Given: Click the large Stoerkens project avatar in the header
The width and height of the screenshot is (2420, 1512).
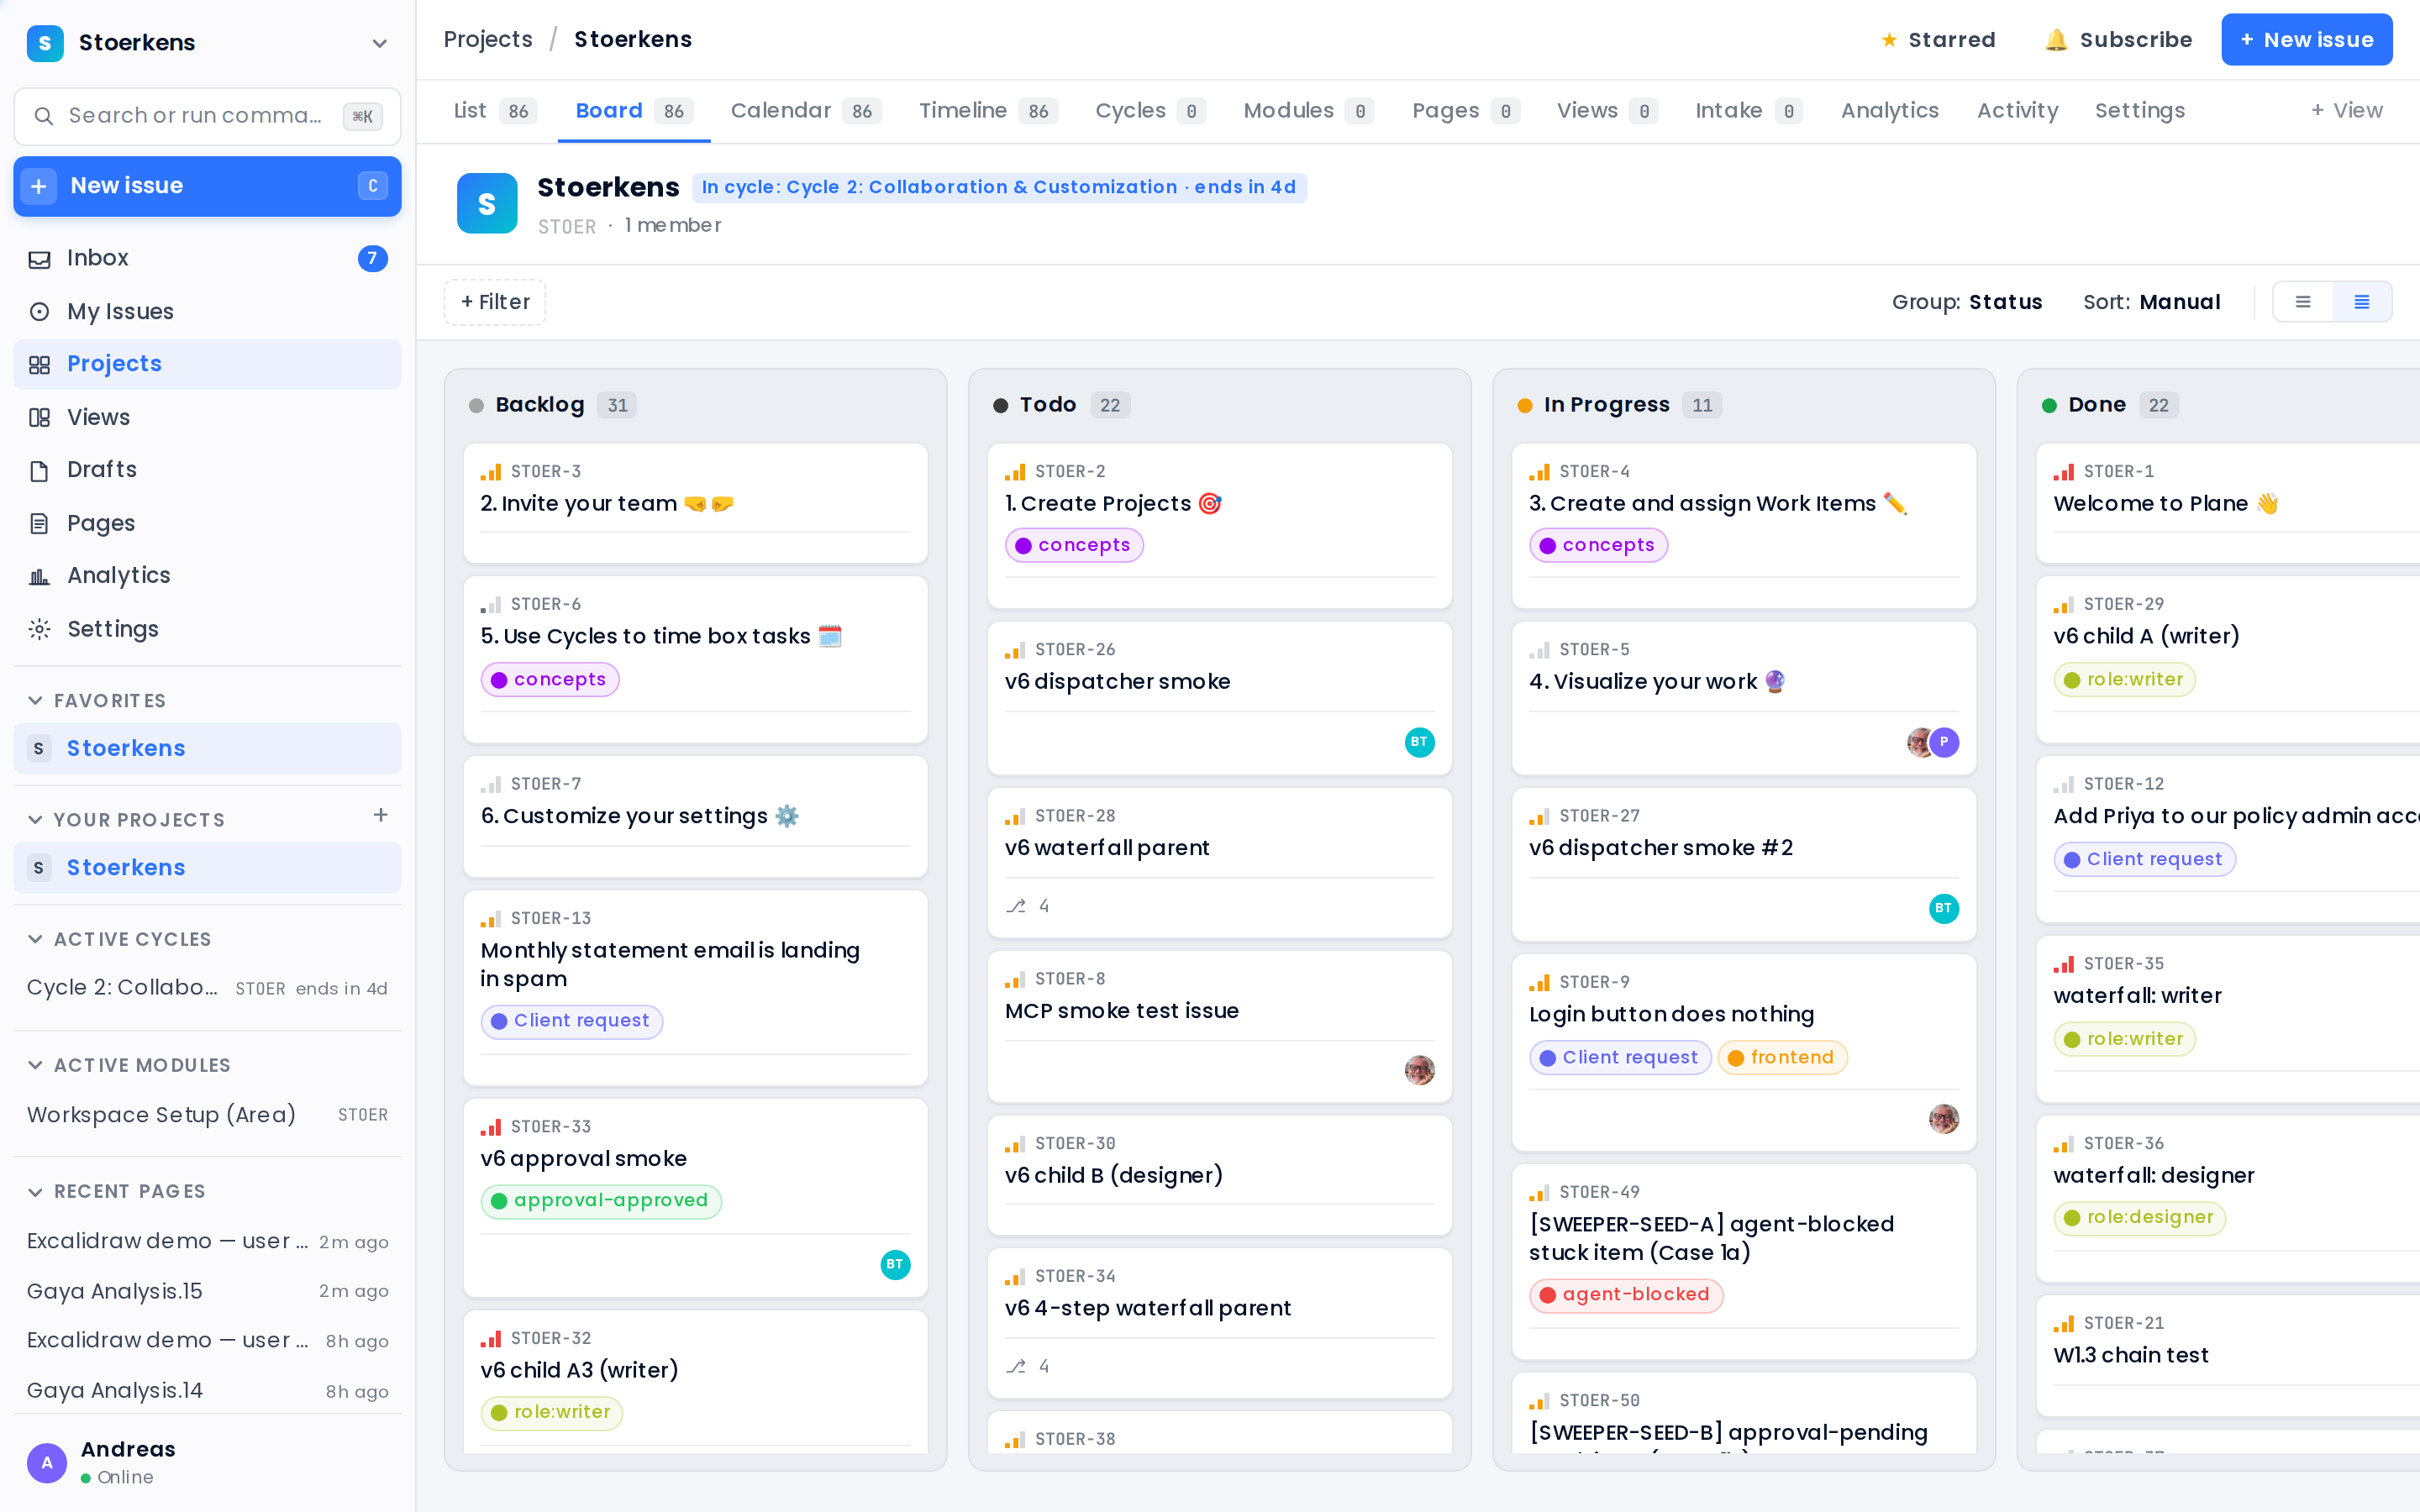Looking at the screenshot, I should [x=487, y=204].
